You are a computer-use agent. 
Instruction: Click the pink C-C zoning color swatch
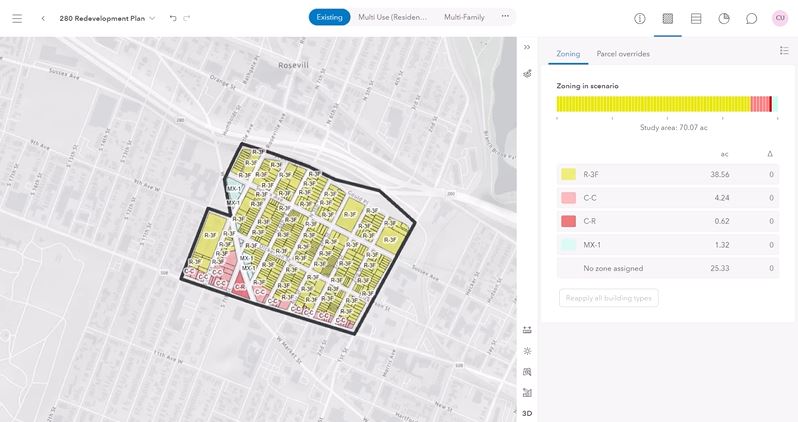(x=568, y=198)
